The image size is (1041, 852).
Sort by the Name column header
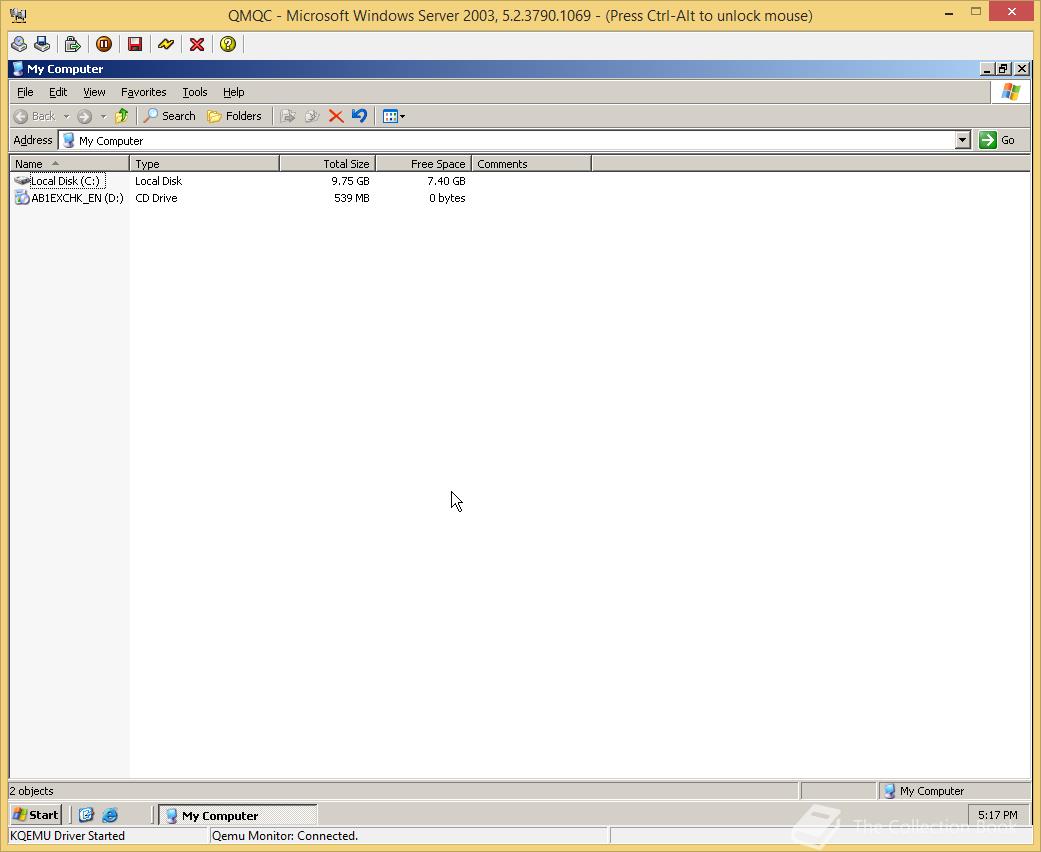[69, 163]
